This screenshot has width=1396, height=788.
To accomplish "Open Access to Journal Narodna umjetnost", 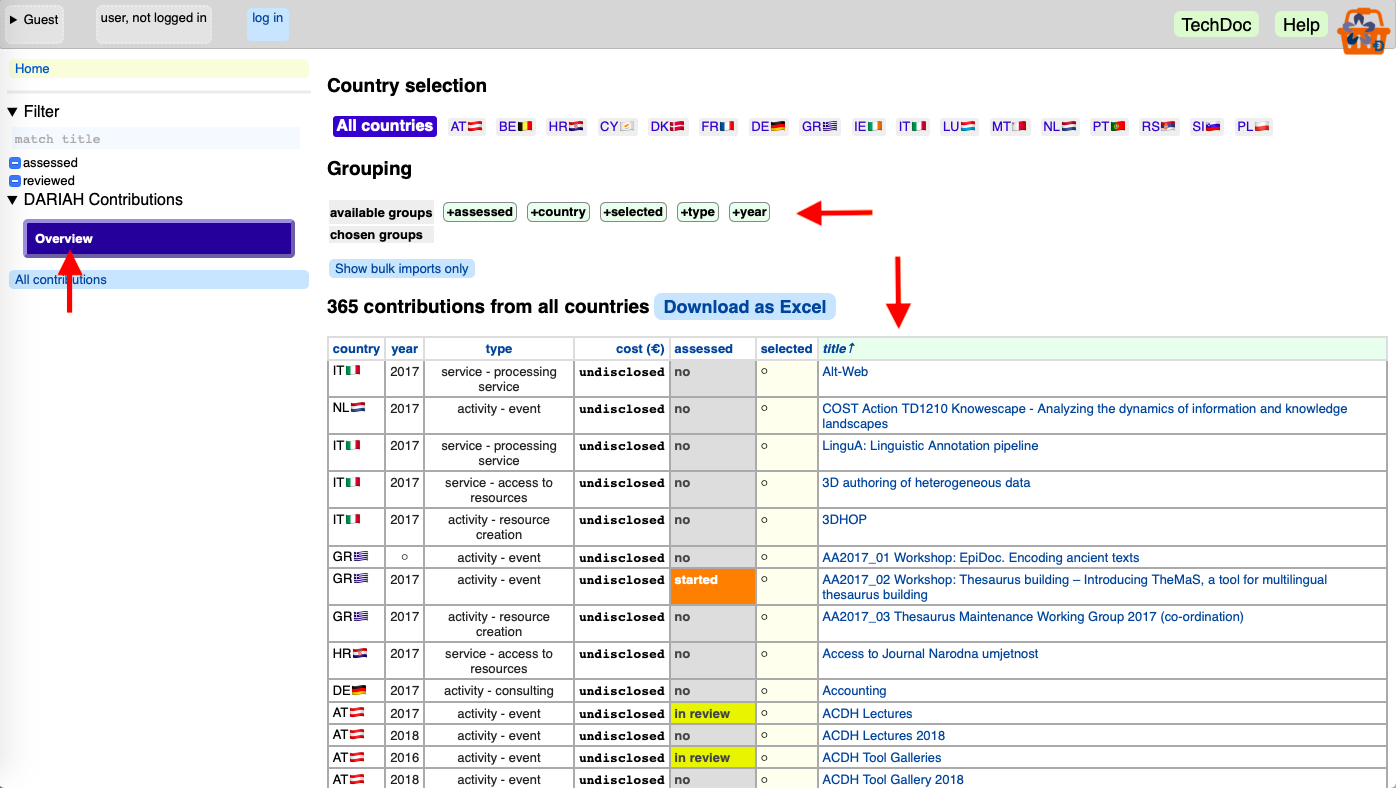I will point(930,654).
